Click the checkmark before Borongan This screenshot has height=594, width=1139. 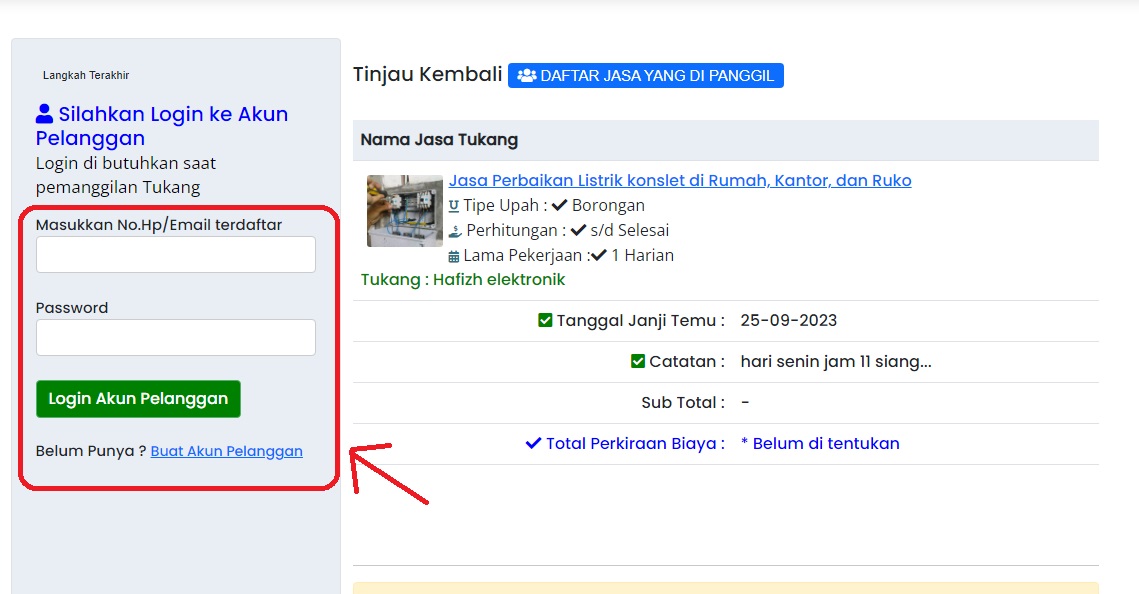[x=560, y=206]
